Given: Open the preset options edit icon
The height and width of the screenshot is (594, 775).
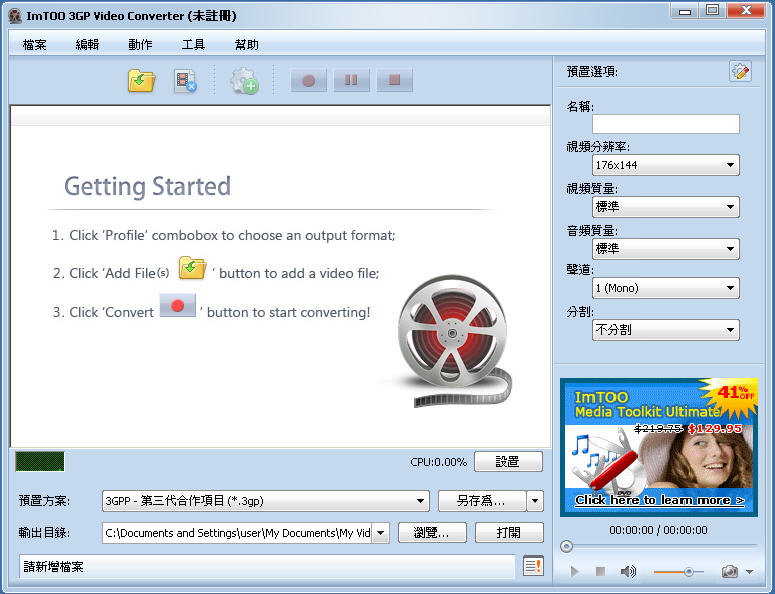Looking at the screenshot, I should pos(740,71).
